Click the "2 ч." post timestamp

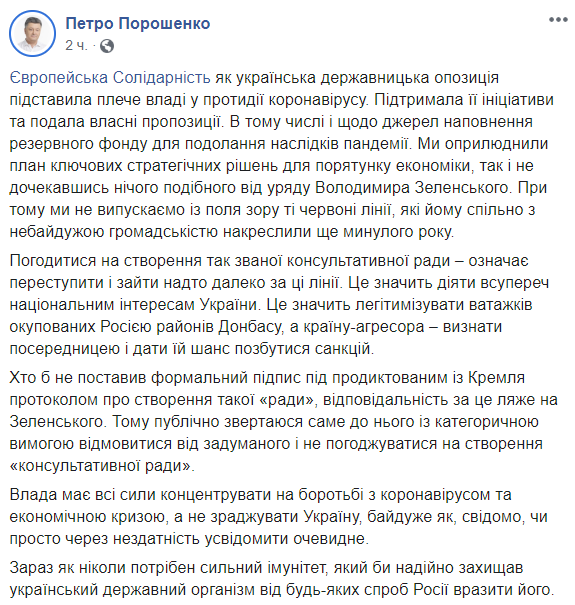click(76, 46)
